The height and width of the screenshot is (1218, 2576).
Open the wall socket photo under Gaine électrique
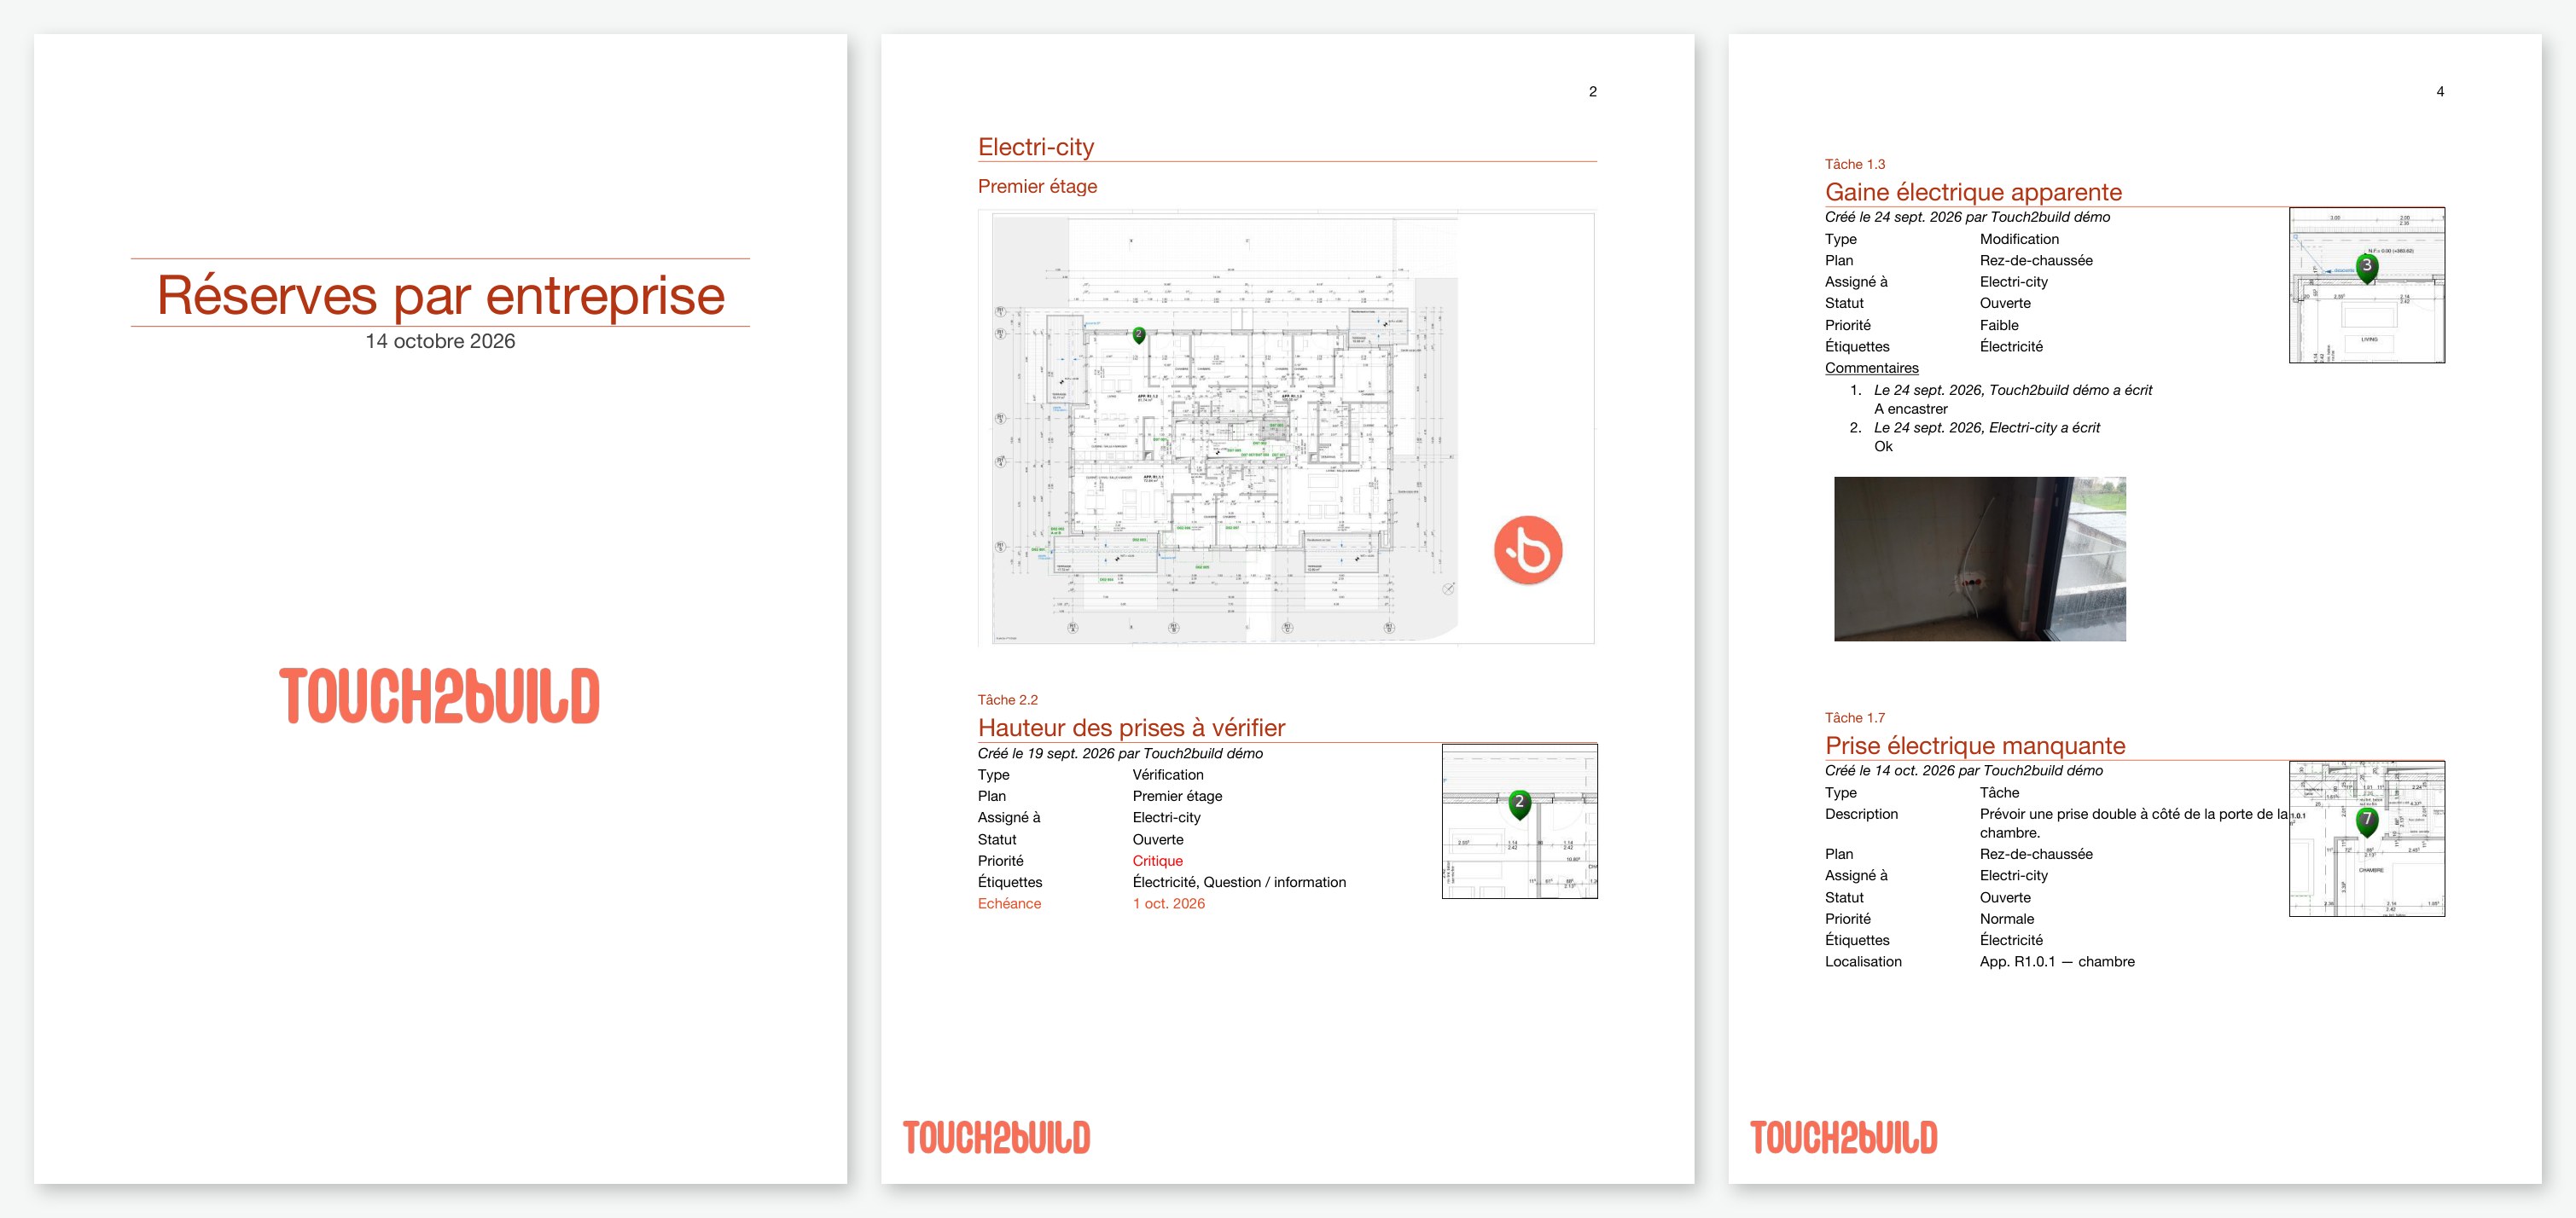click(1980, 559)
